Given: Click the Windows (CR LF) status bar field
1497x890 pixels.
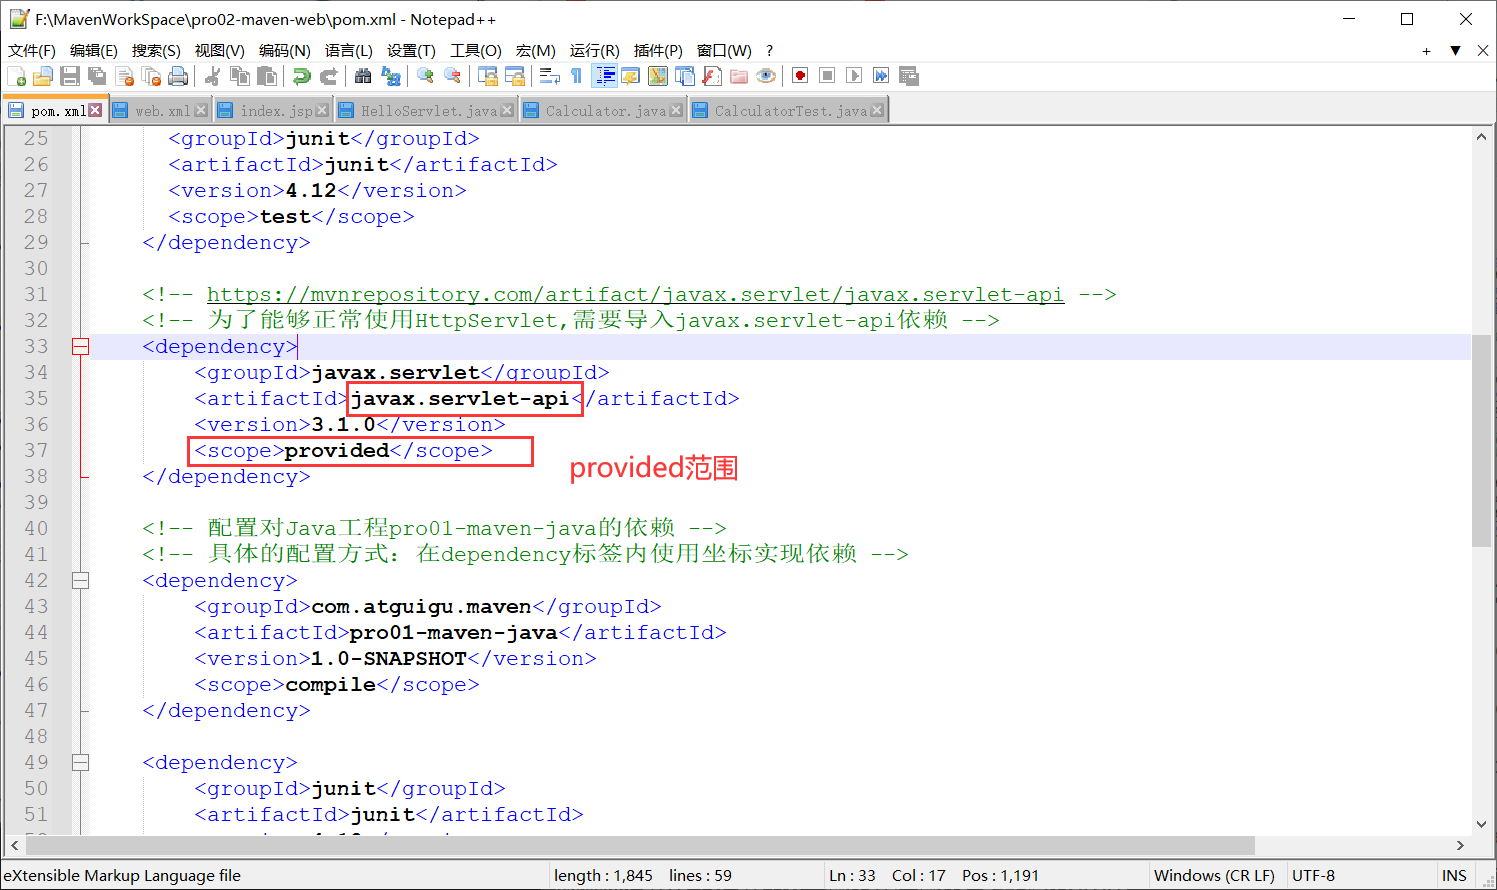Looking at the screenshot, I should pyautogui.click(x=1214, y=876).
